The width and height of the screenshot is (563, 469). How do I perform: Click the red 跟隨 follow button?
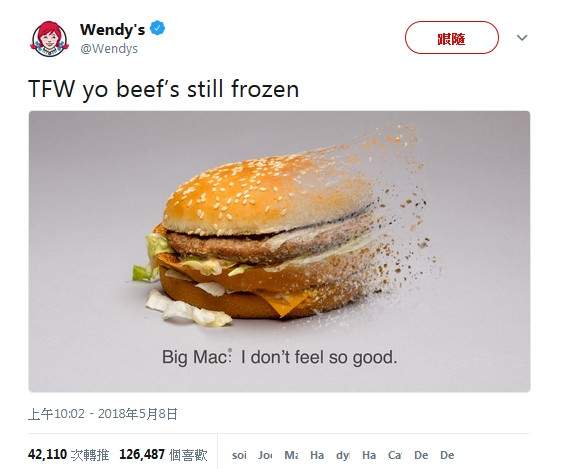(x=452, y=38)
